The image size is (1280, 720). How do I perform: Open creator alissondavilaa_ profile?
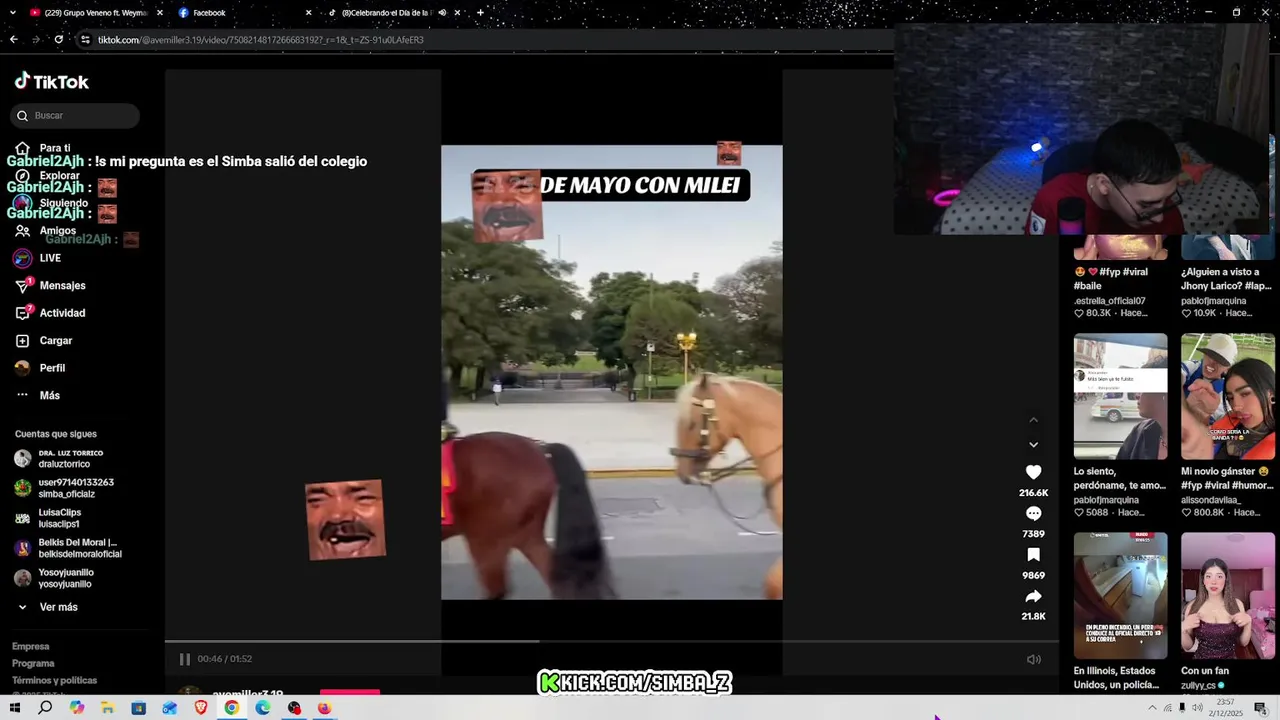(1213, 500)
